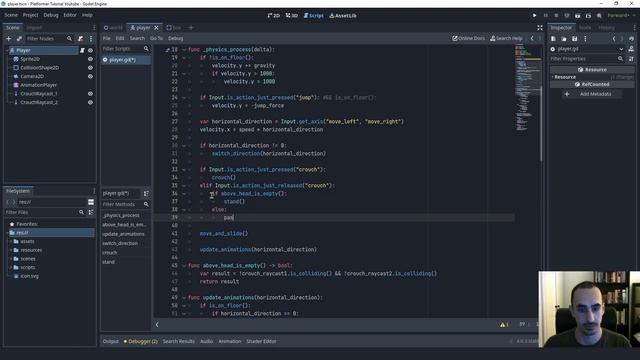
Task: Click Search Help button
Action: [x=506, y=38]
